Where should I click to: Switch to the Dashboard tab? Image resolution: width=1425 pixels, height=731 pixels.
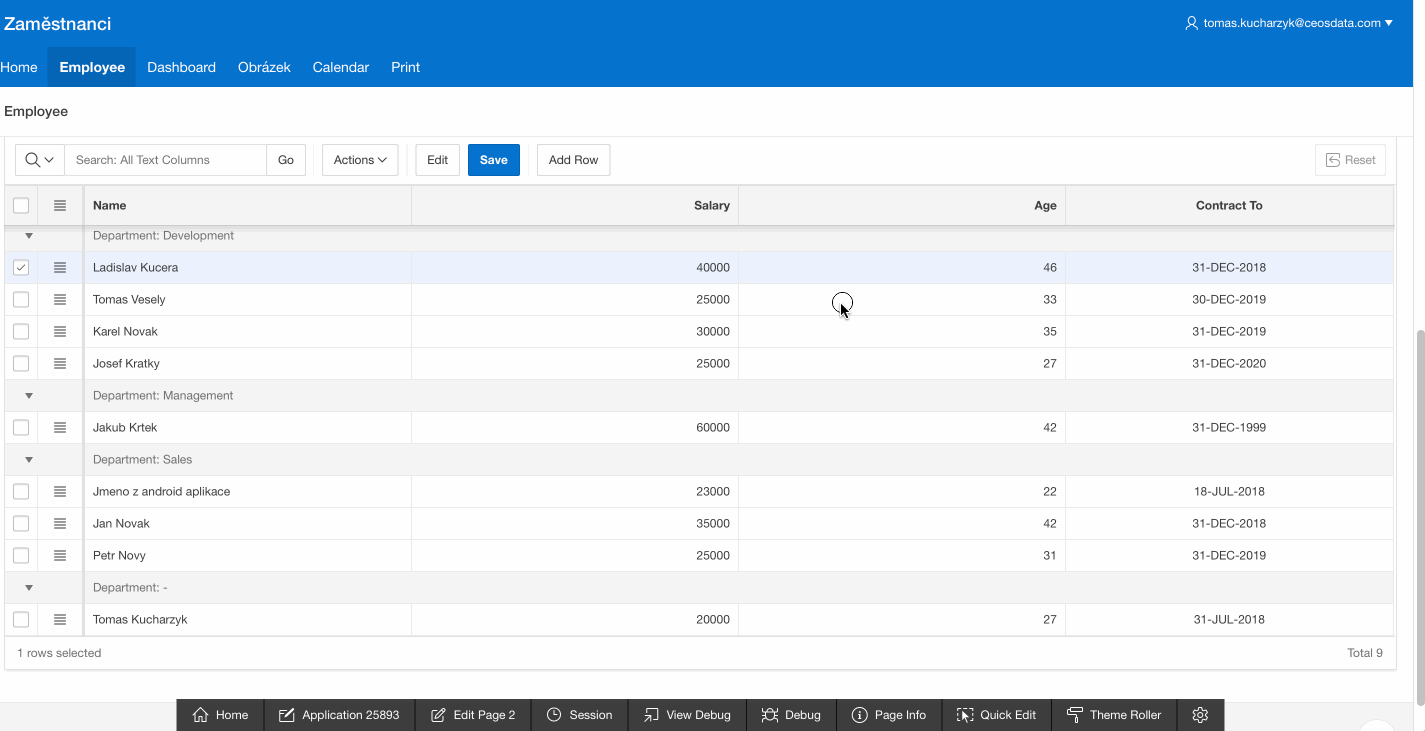[181, 67]
